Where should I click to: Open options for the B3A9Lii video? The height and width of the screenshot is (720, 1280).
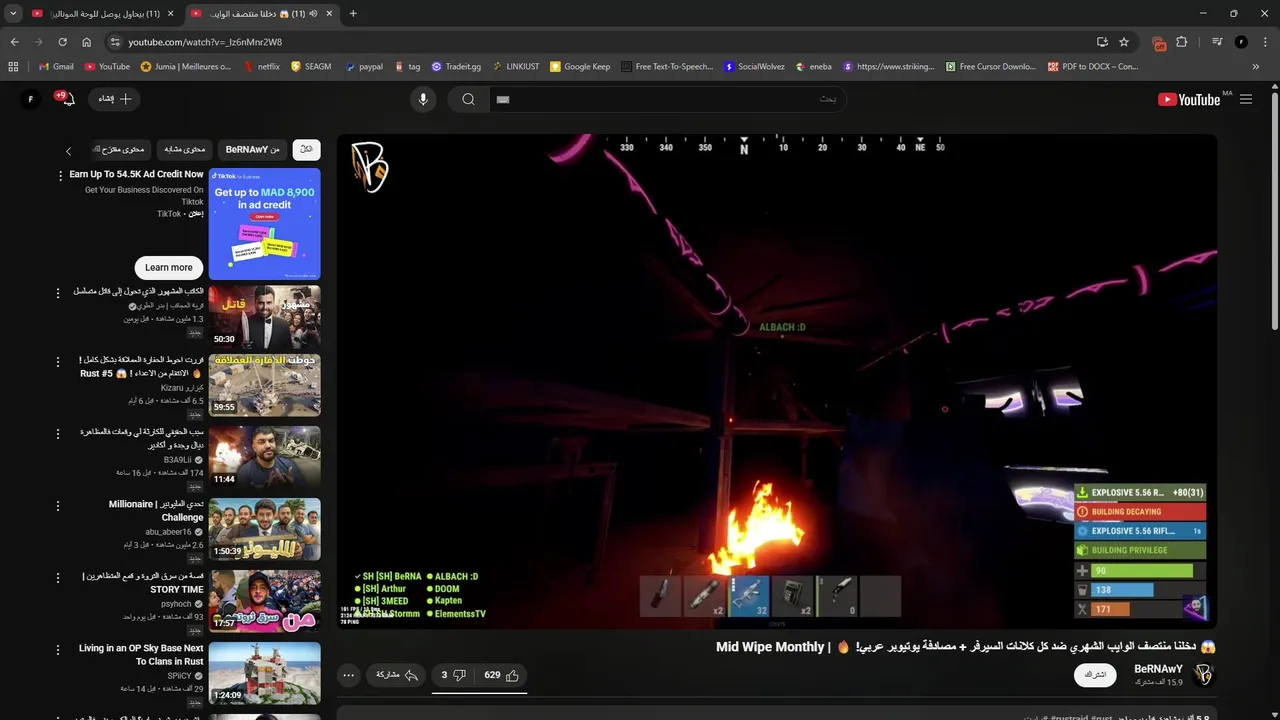tap(58, 435)
